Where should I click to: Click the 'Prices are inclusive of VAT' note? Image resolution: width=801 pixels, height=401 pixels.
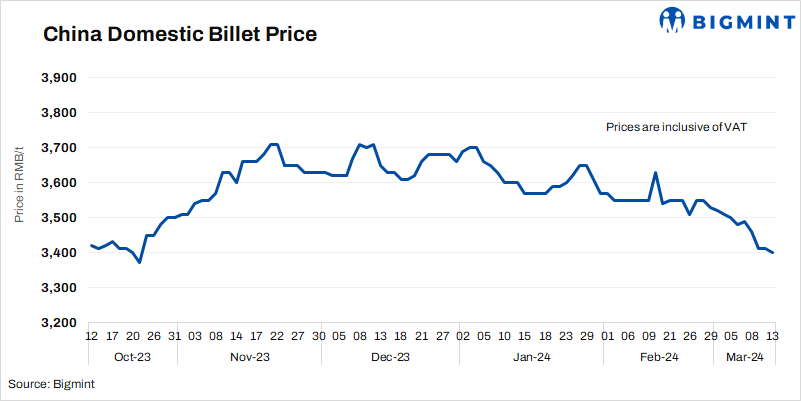coord(677,127)
